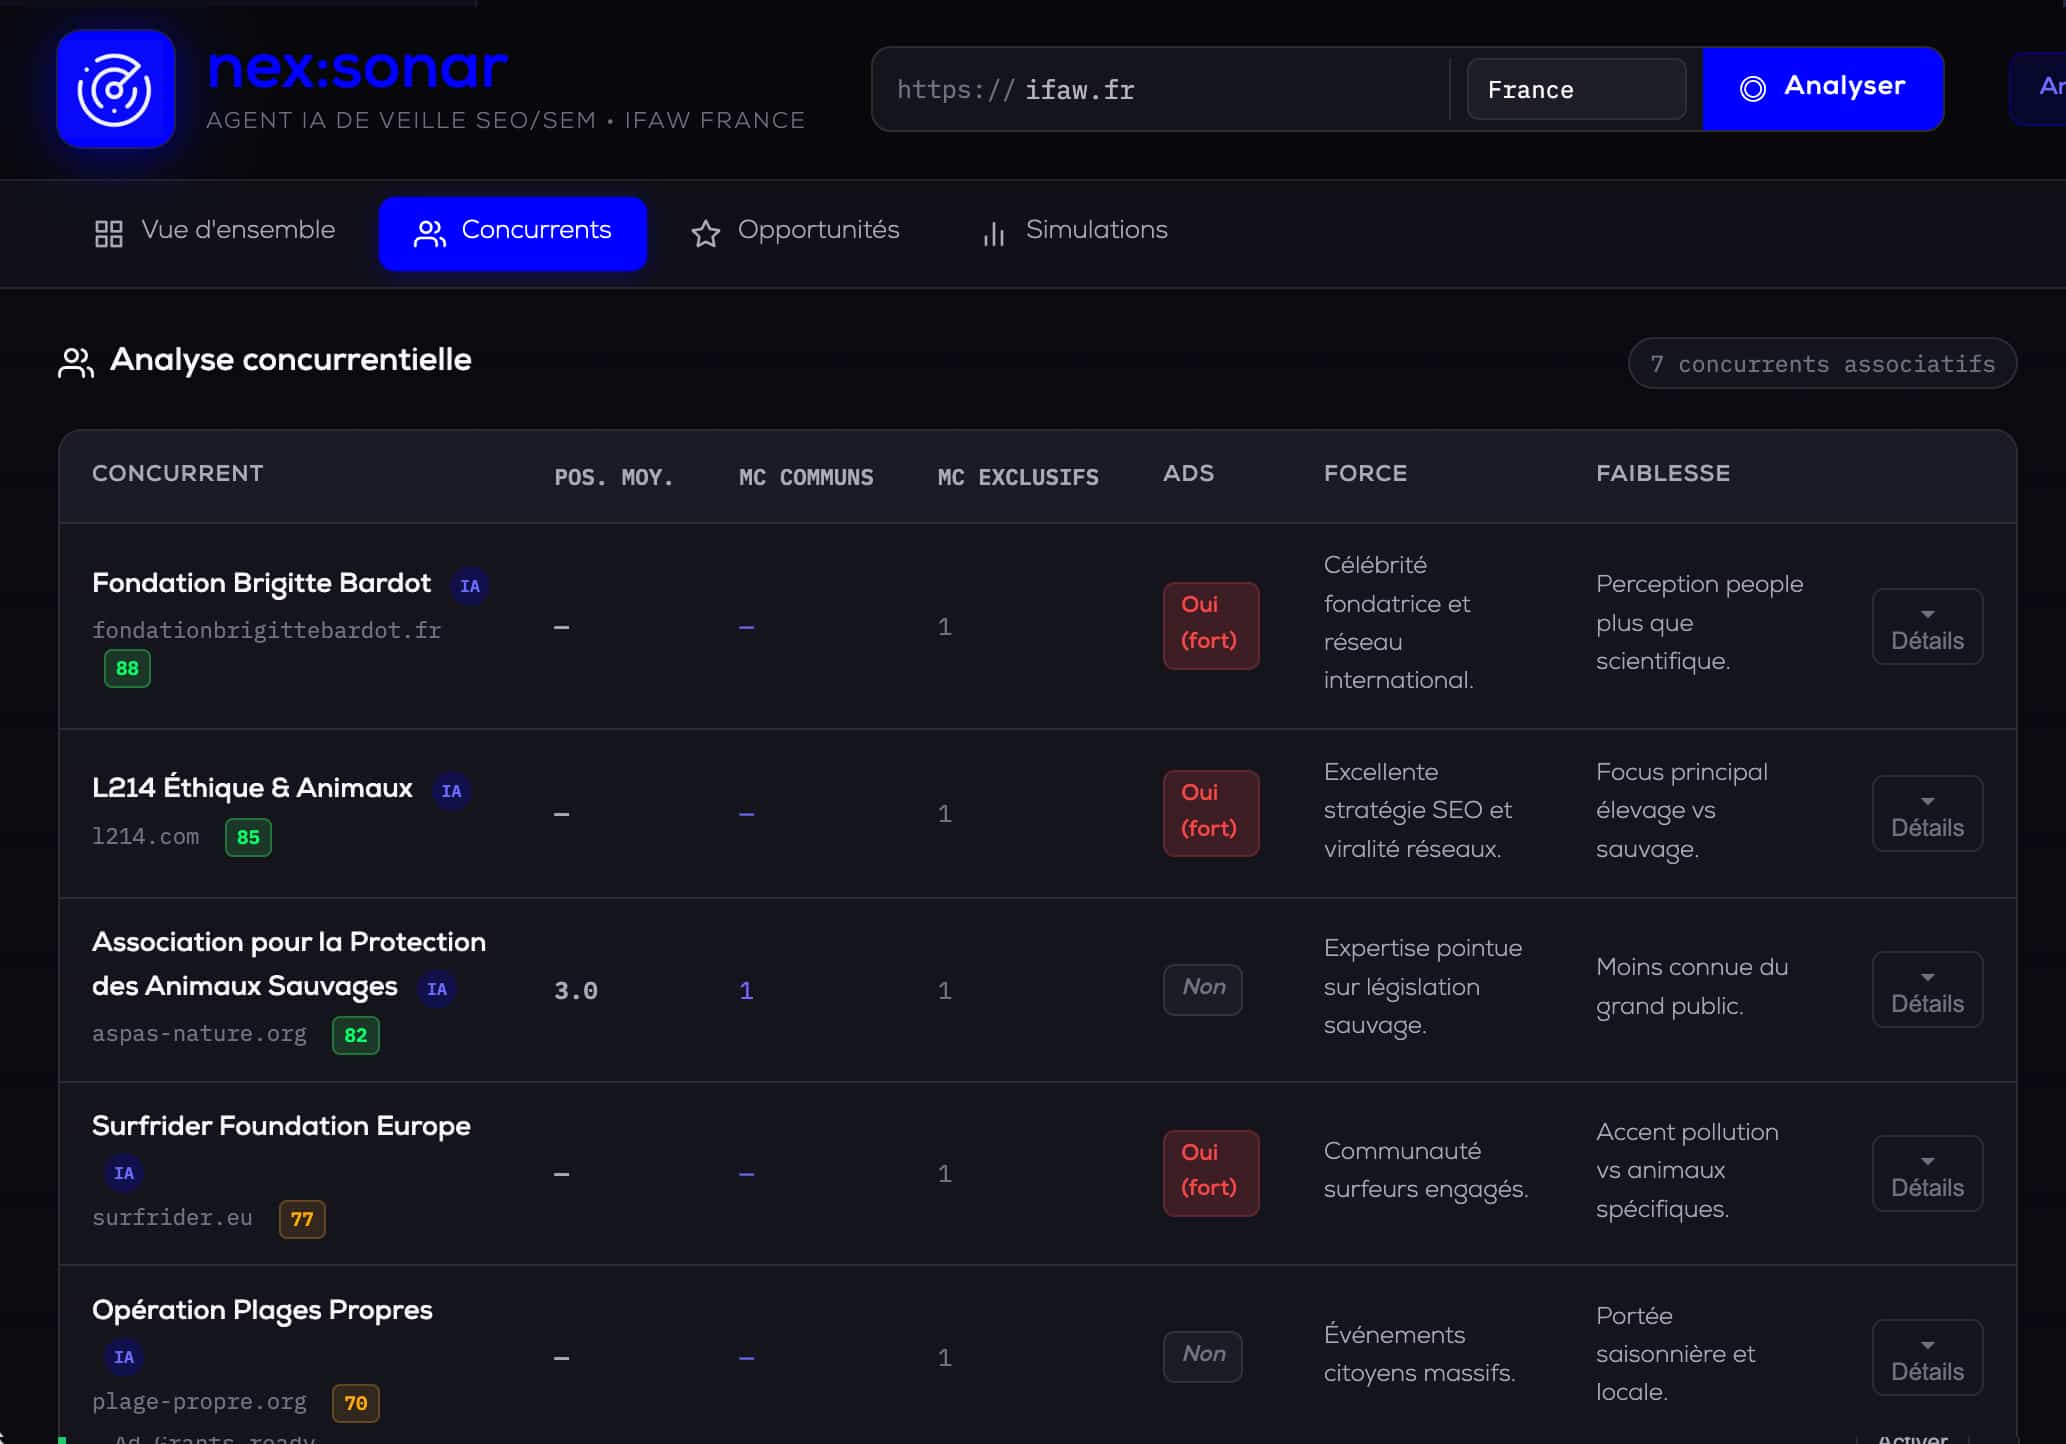Expand Détails for Association pour la Protection des Animaux Sauvages
This screenshot has height=1444, width=2066.
1927,990
